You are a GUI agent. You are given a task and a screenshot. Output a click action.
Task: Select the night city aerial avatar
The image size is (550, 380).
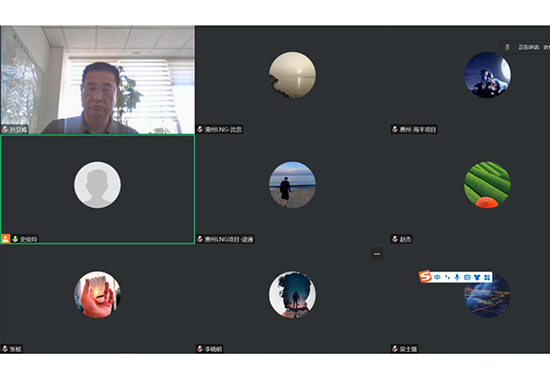point(488,296)
